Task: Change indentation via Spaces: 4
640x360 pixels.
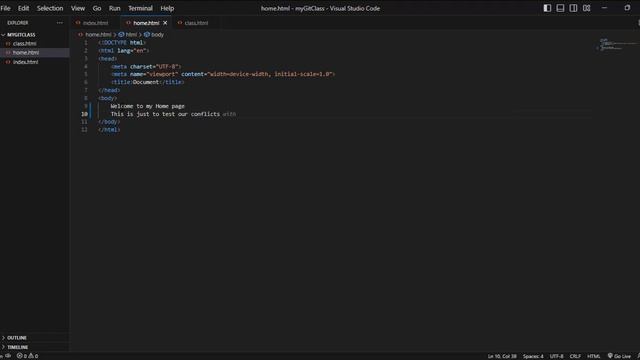Action: pos(533,356)
